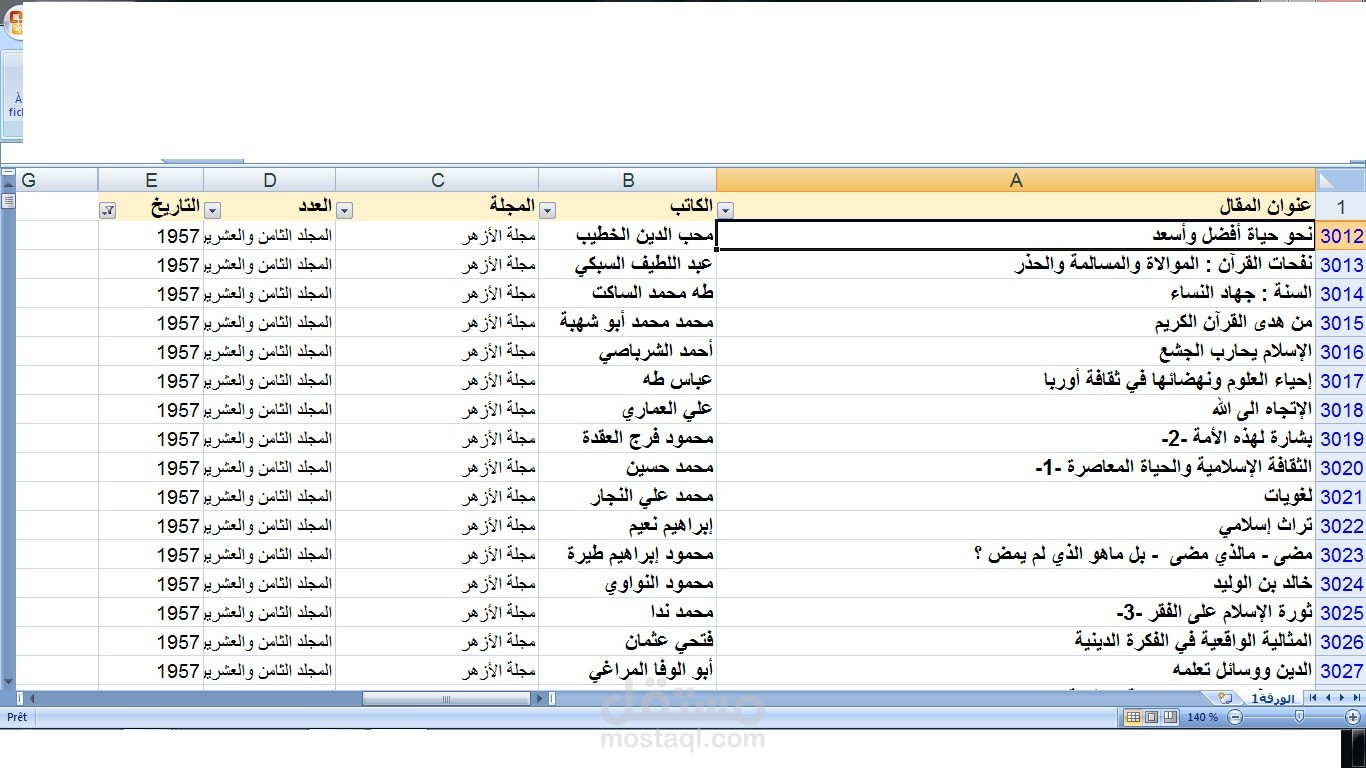The image size is (1366, 768).
Task: Click author cell 'محب الدين الخطيب'
Action: [x=628, y=236]
